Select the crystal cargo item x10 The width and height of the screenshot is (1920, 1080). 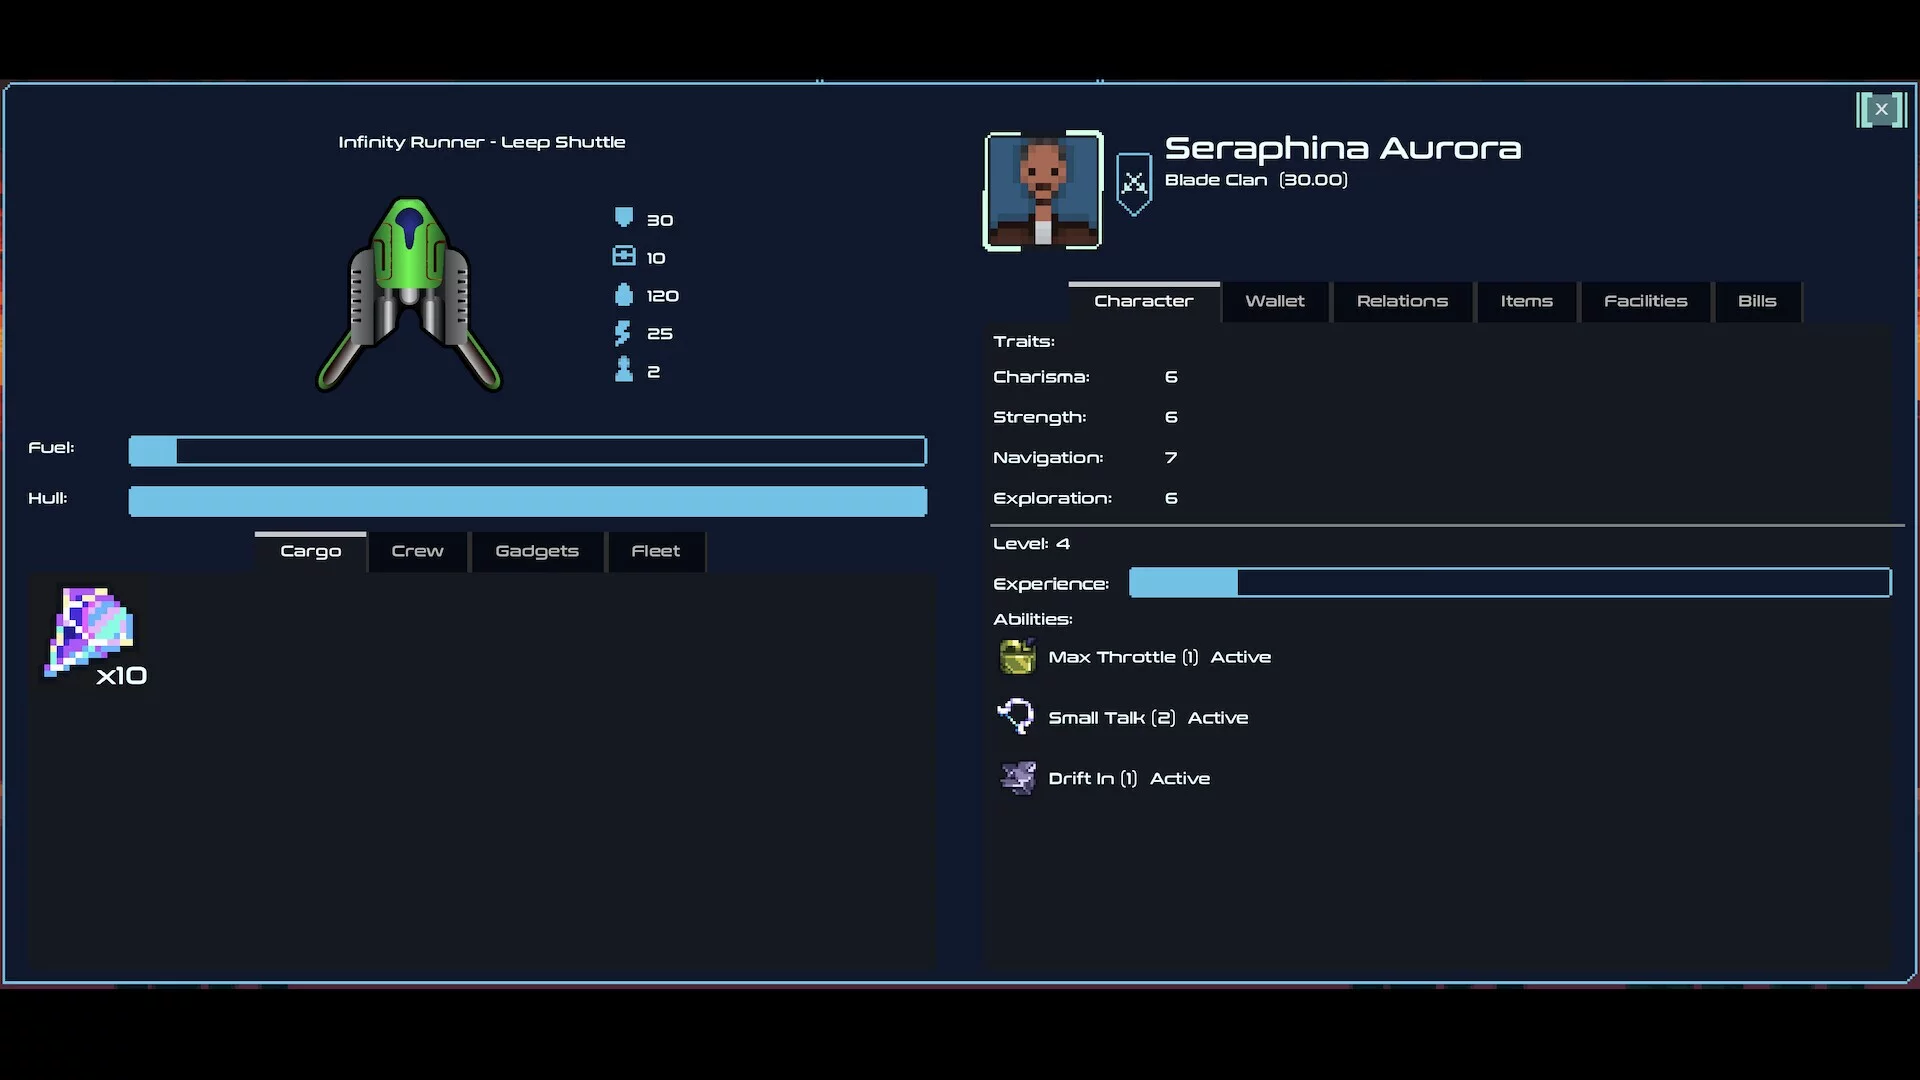[92, 634]
